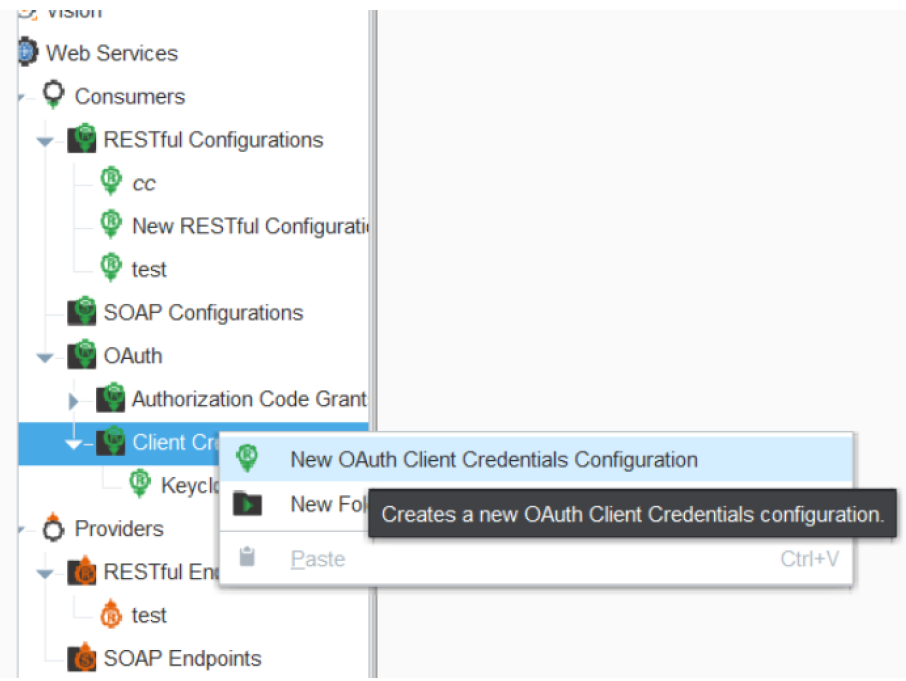Image resolution: width=906 pixels, height=681 pixels.
Task: Click the Authorization Code Grant folder icon
Action: (x=110, y=398)
